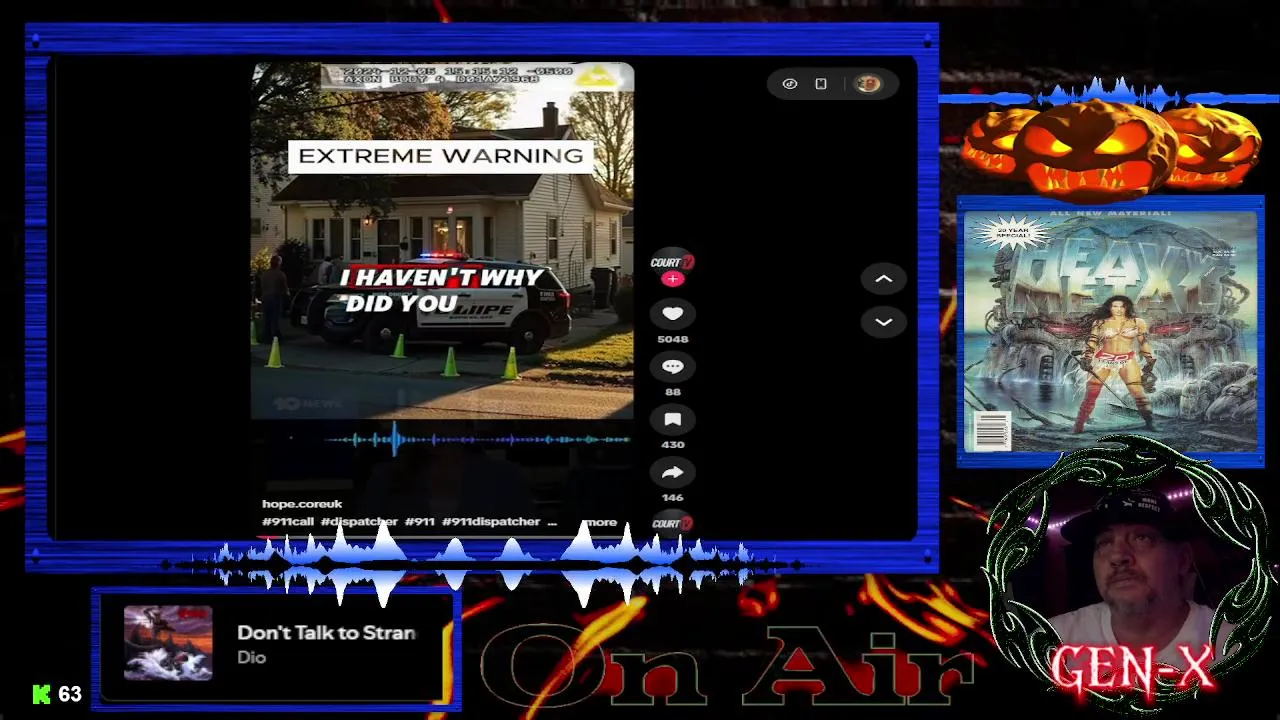Click the phone icon in top-right pill
Viewport: 1280px width, 720px height.
pos(821,84)
